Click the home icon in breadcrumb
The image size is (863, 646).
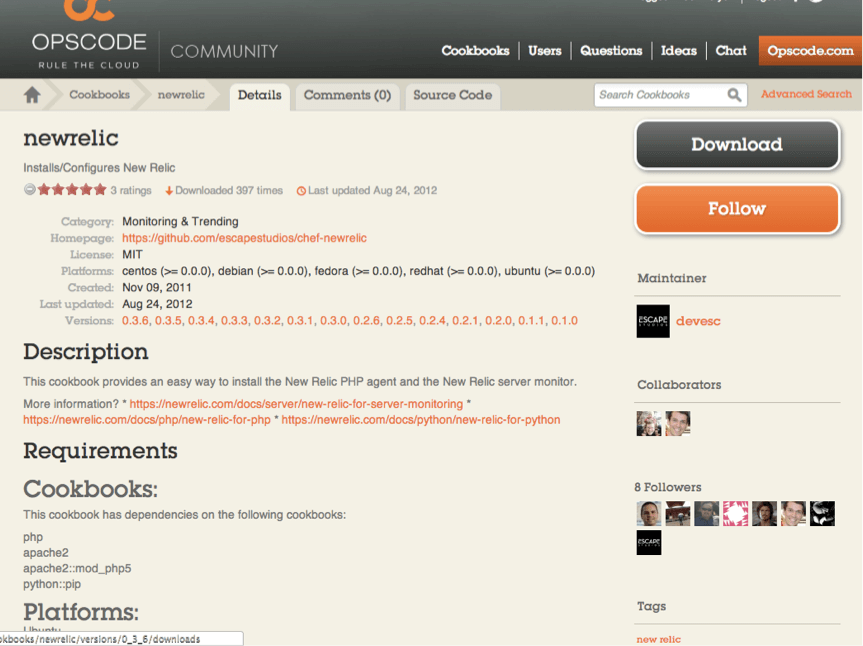[32, 95]
